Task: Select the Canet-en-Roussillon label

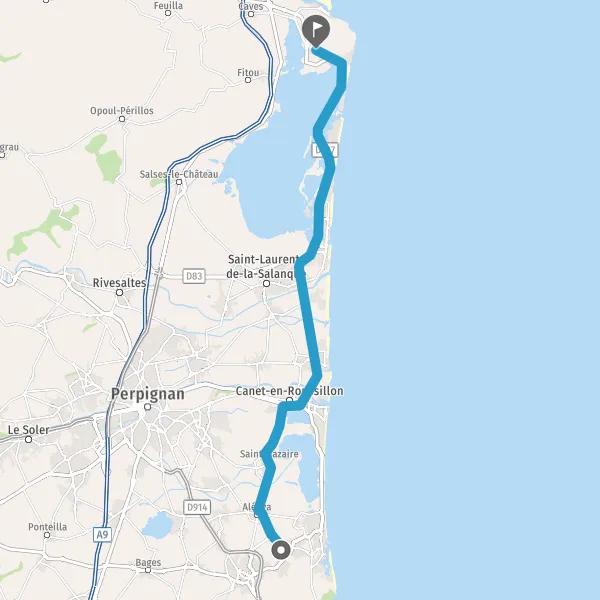Action: pyautogui.click(x=289, y=391)
